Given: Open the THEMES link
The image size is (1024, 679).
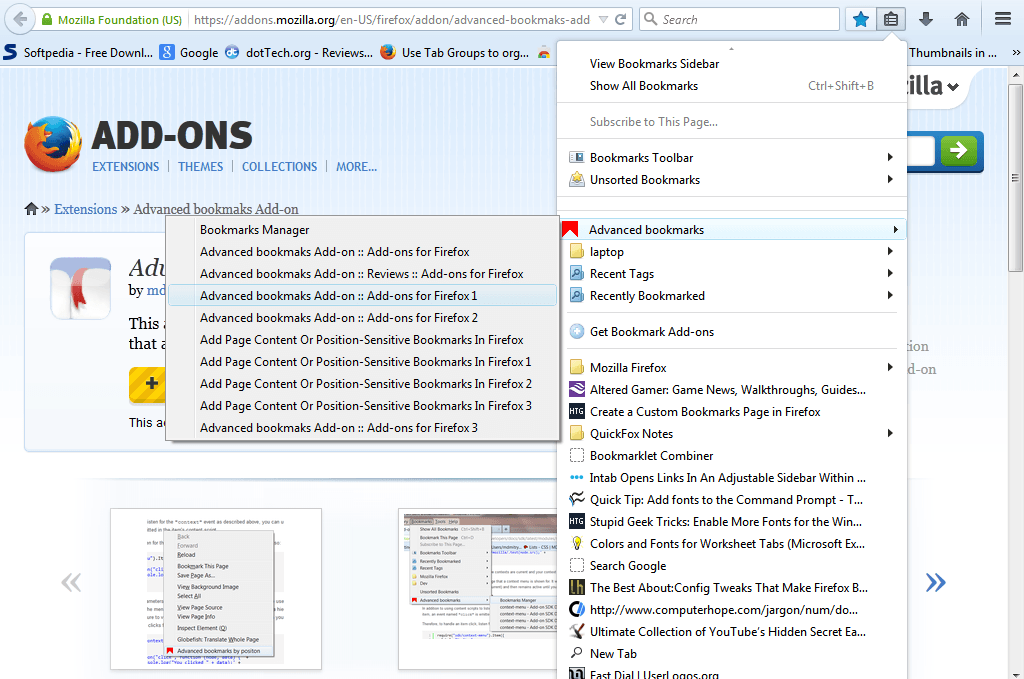Looking at the screenshot, I should (200, 167).
